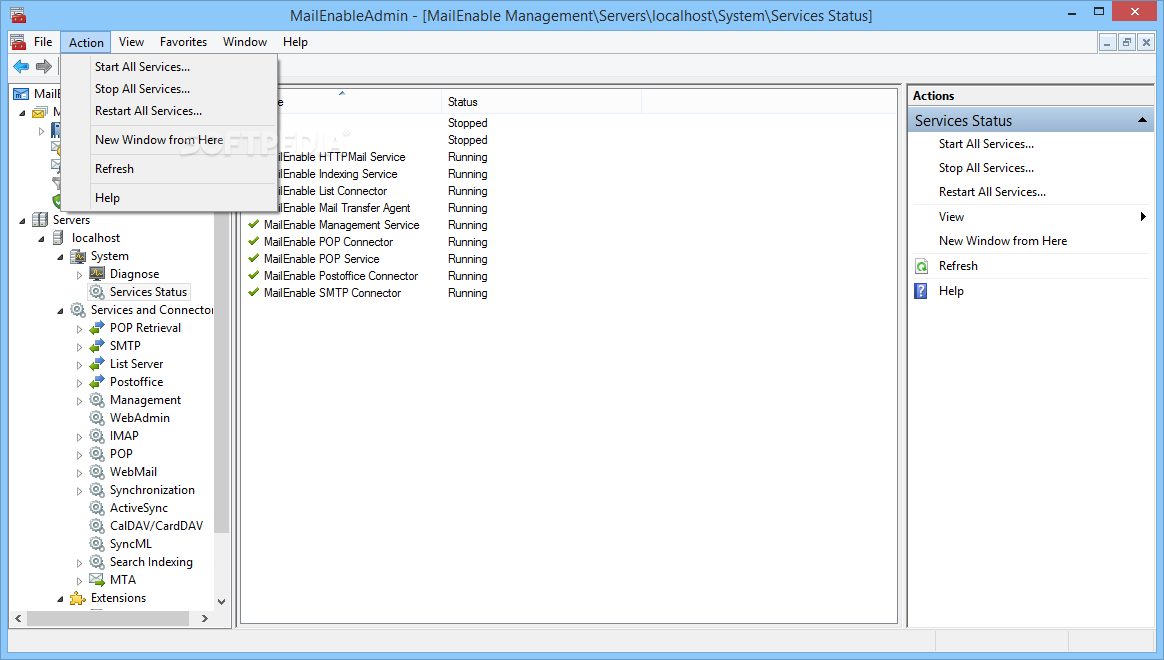The width and height of the screenshot is (1164, 660).
Task: Select the SyncML tree item
Action: point(131,544)
